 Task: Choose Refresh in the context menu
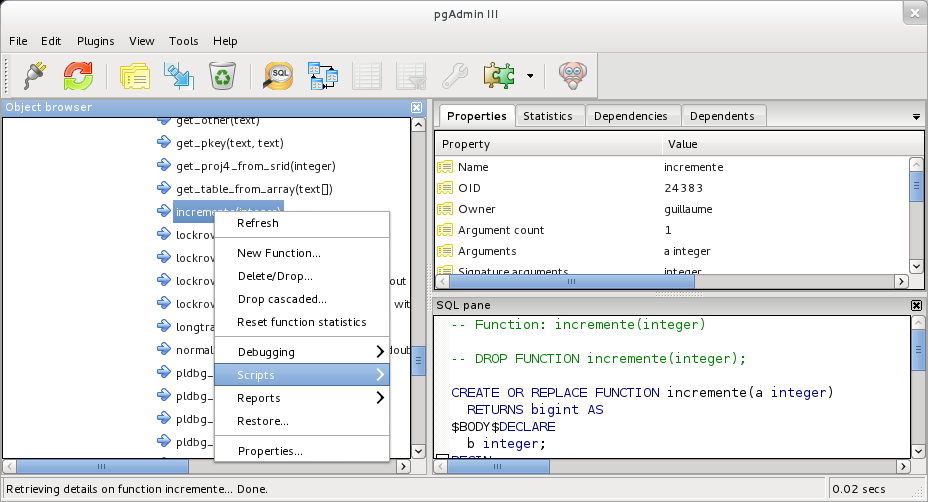point(302,223)
